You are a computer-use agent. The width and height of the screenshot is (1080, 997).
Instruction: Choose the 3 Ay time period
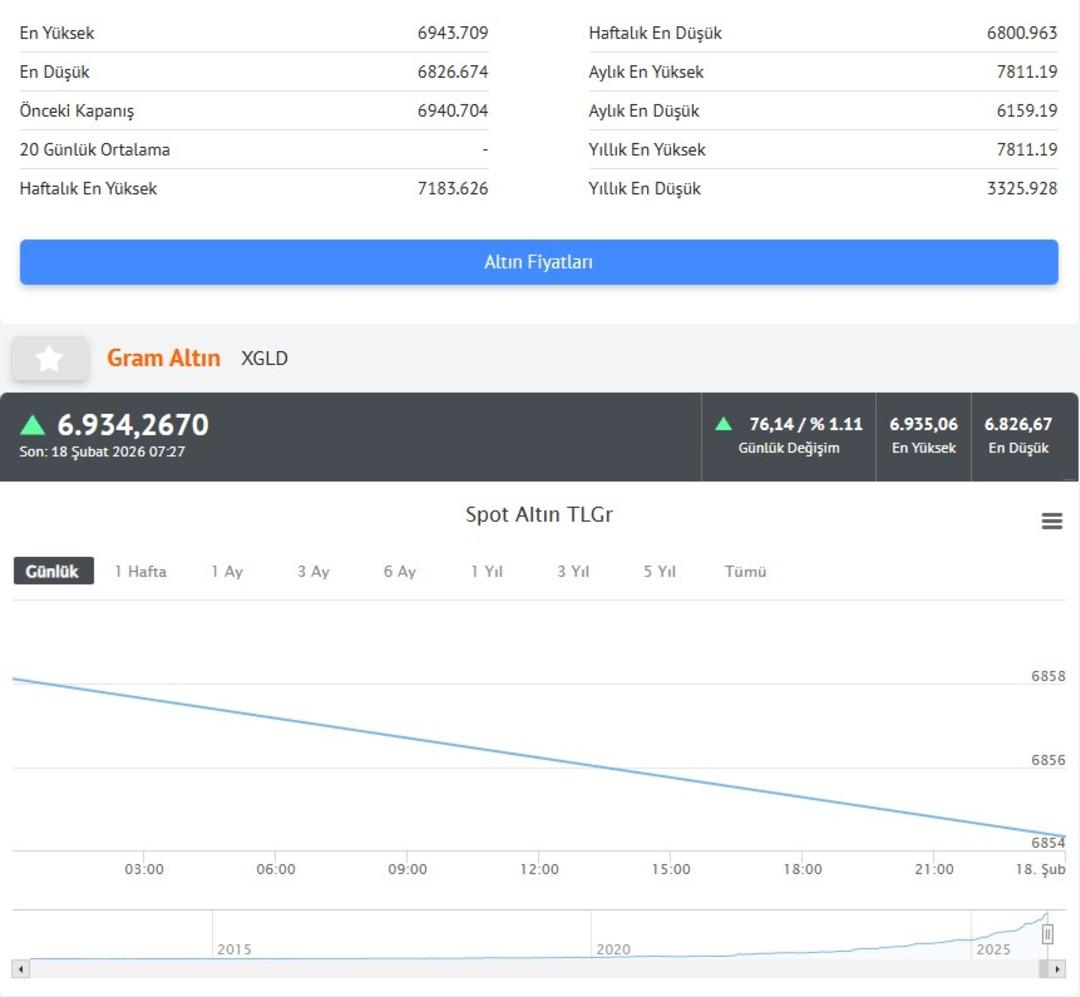tap(313, 572)
